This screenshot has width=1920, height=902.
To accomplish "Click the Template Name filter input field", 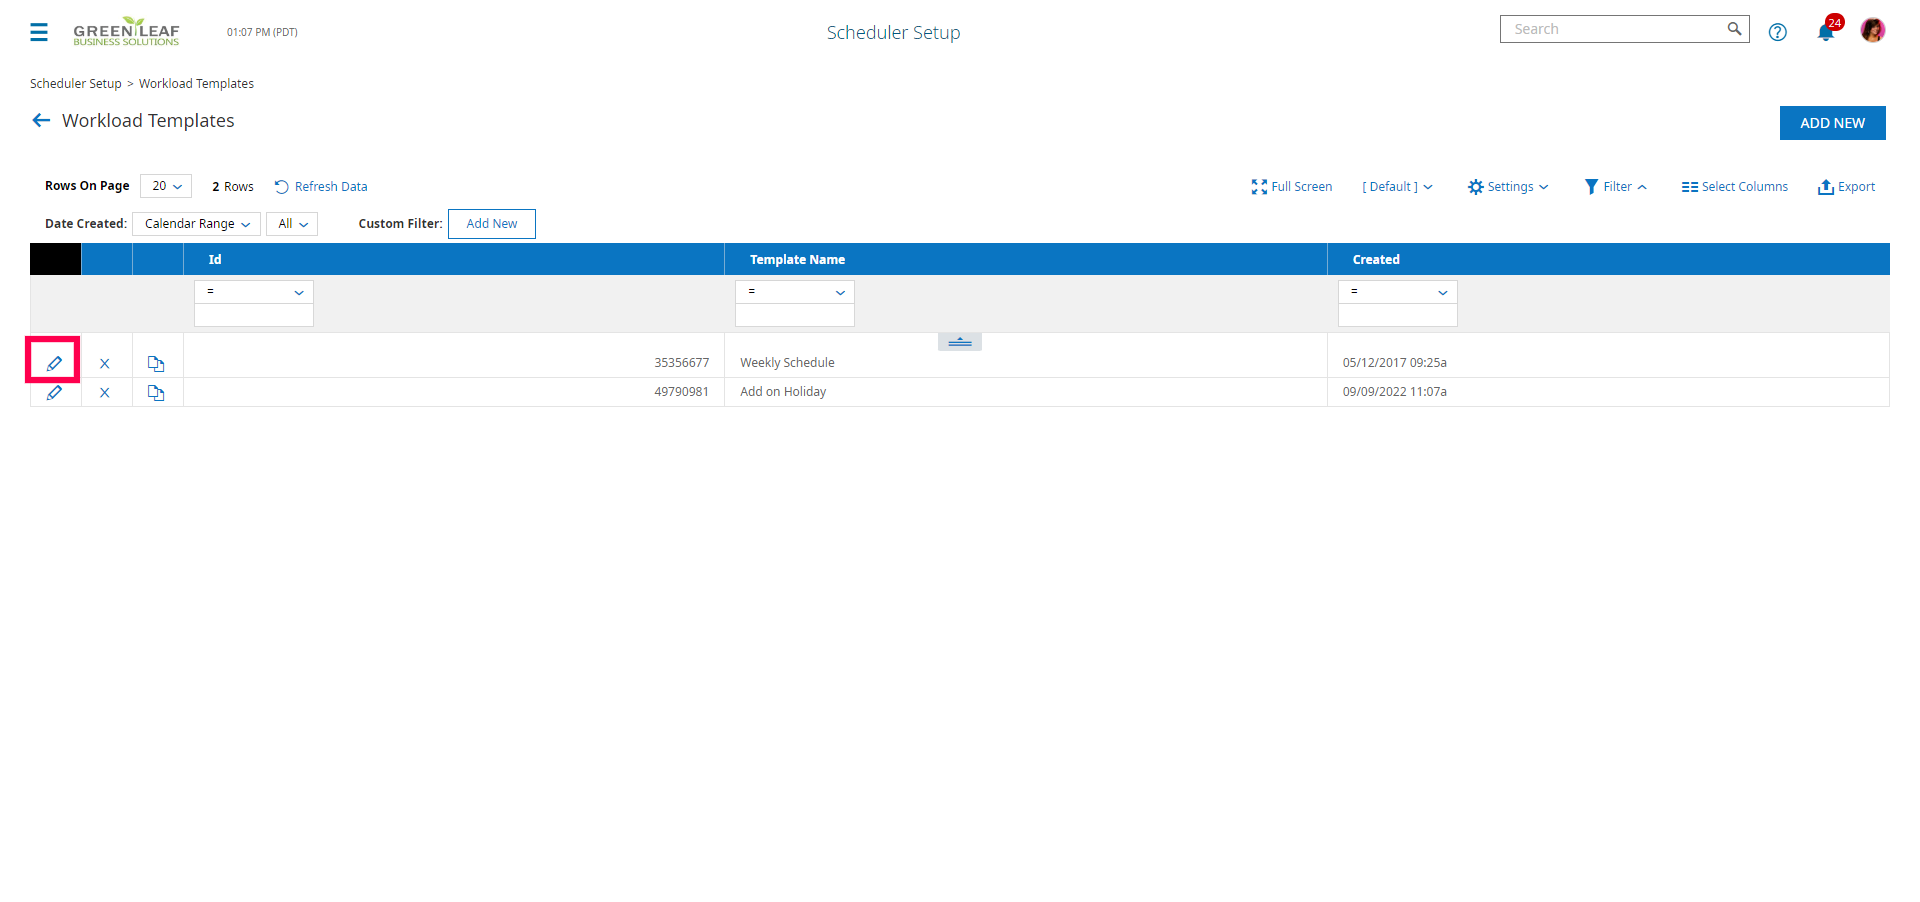I will point(795,315).
